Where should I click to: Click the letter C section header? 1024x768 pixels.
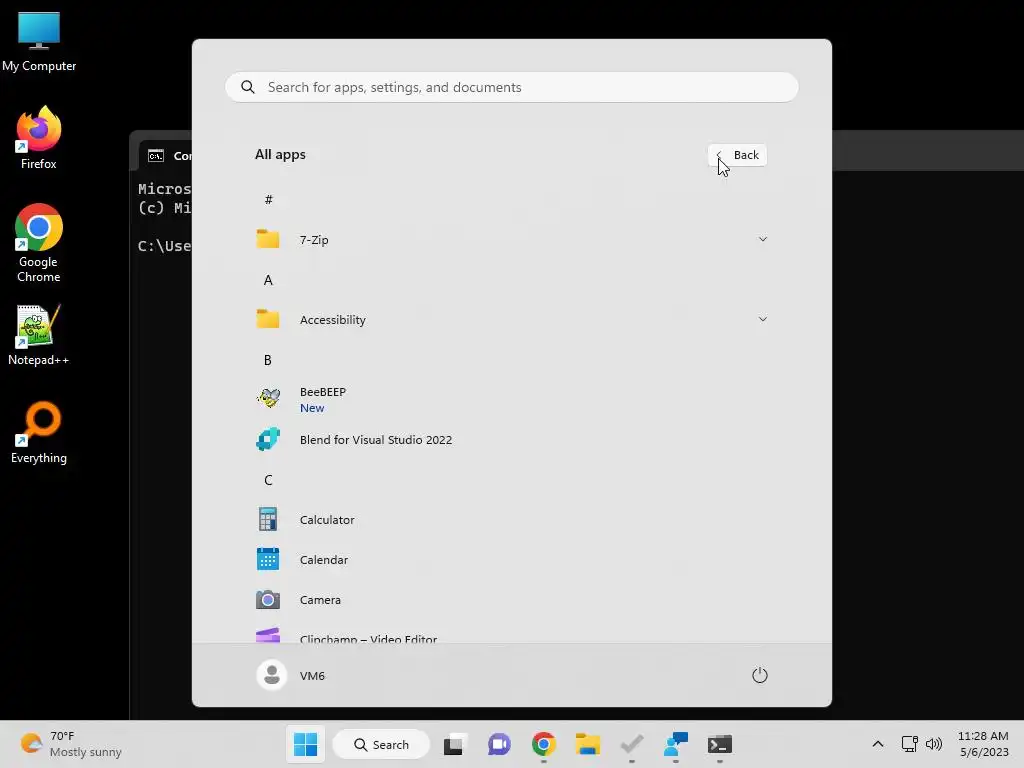pos(268,480)
